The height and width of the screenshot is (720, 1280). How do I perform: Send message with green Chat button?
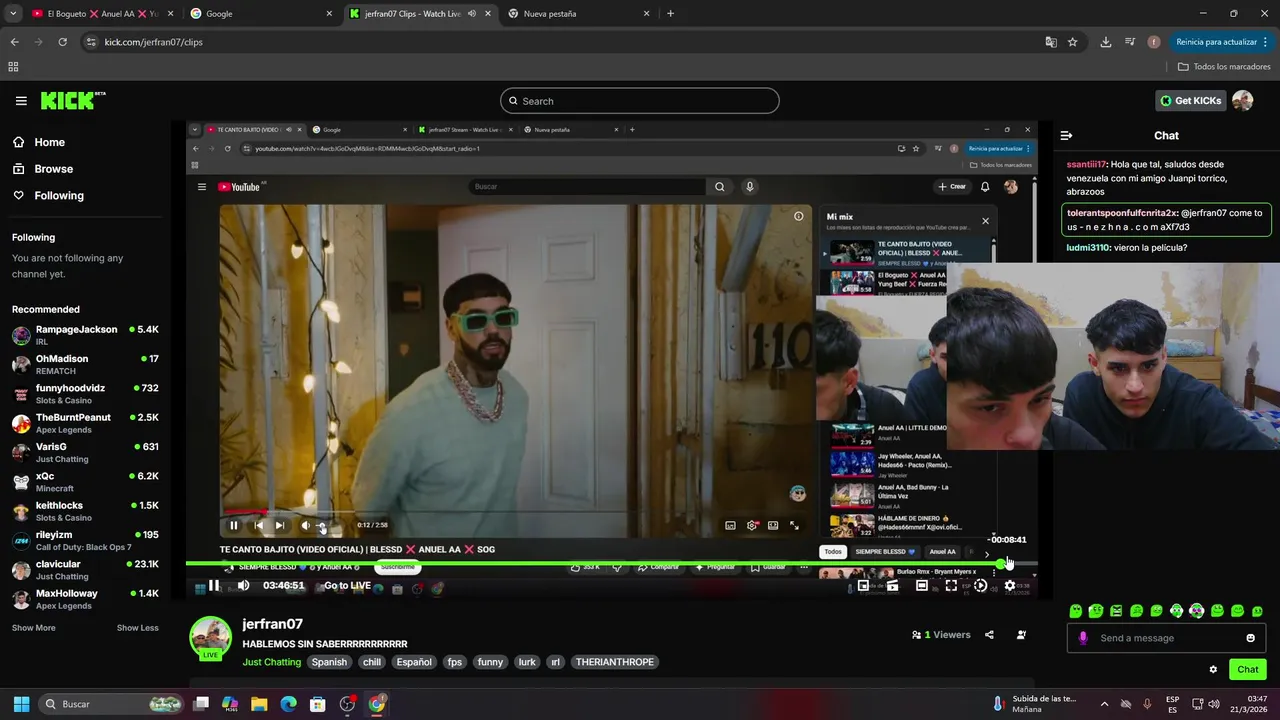tap(1248, 670)
